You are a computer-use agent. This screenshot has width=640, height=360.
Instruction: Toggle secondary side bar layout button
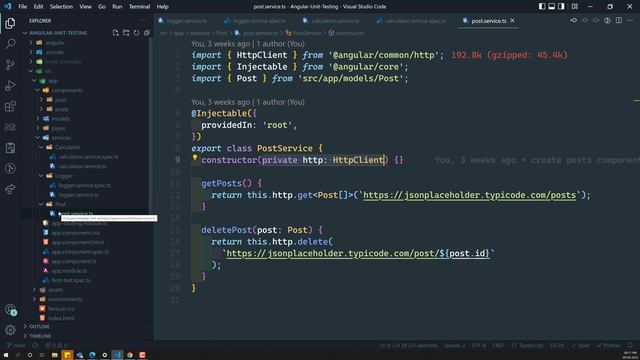(561, 7)
